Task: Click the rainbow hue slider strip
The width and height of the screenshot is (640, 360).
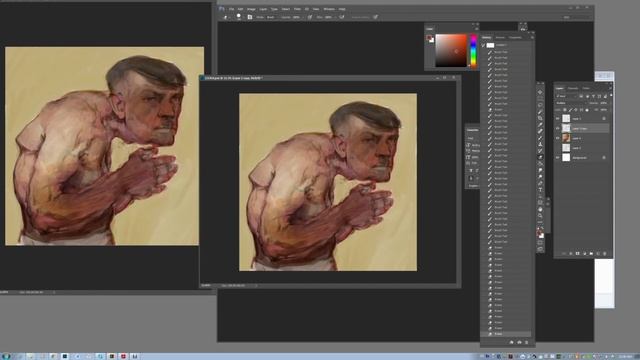Action: (473, 51)
